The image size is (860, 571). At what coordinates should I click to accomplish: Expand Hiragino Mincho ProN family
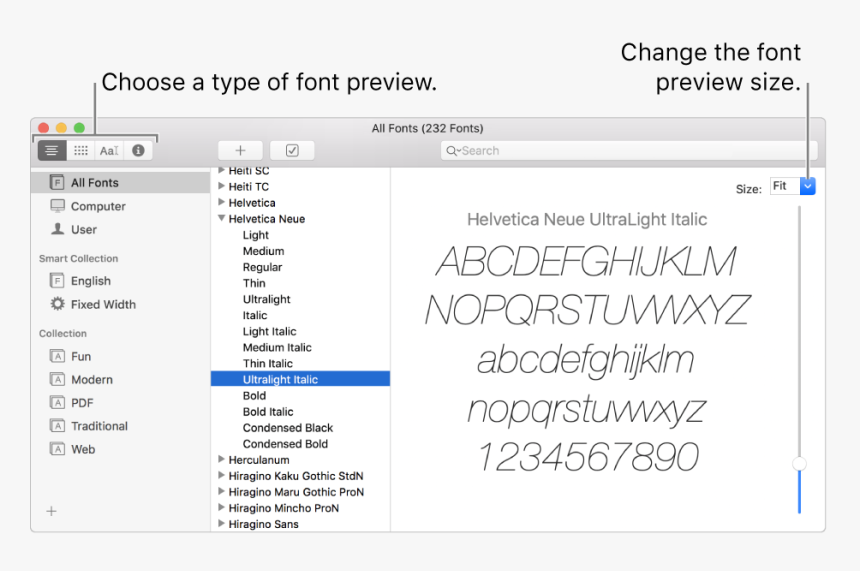coord(222,507)
